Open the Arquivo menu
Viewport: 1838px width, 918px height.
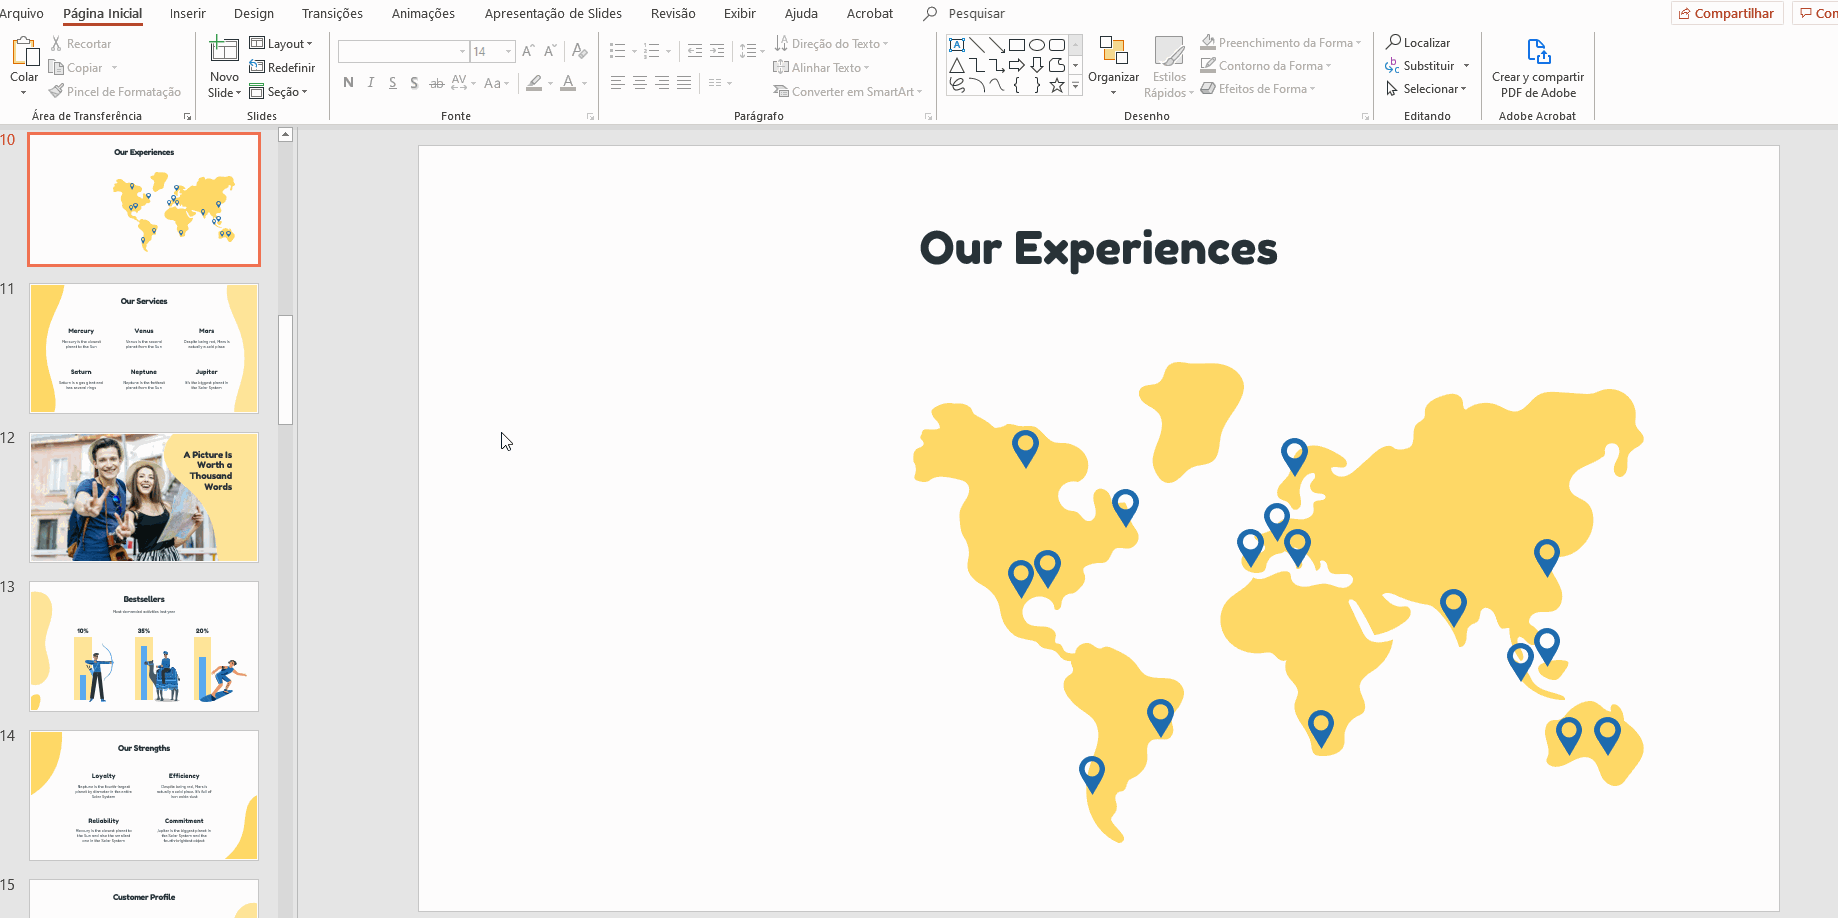pos(21,13)
